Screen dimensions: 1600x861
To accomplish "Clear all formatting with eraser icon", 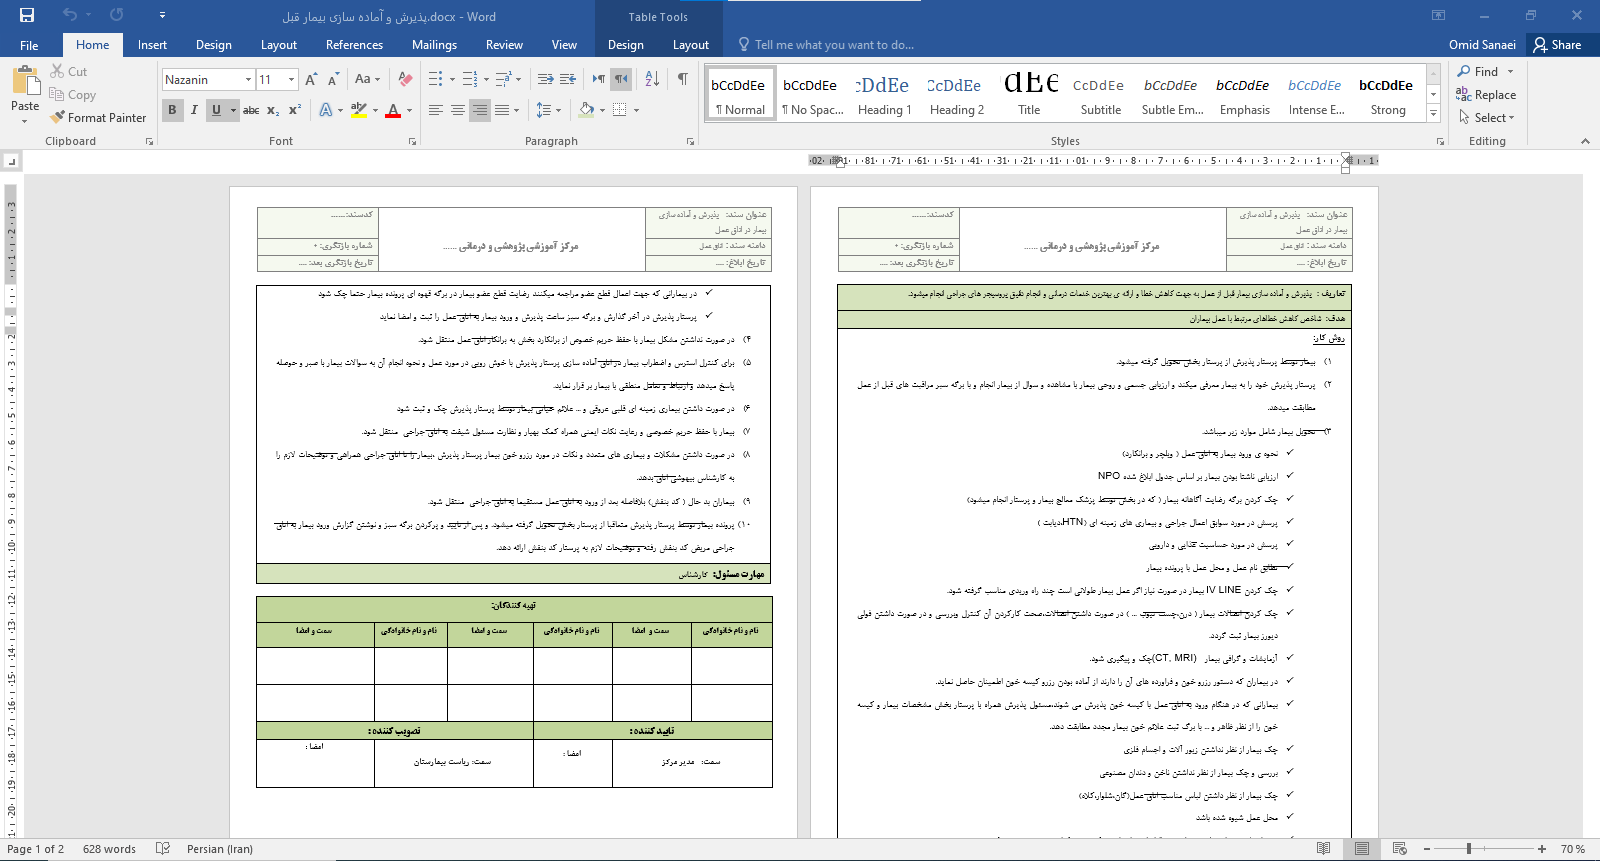I will (405, 79).
